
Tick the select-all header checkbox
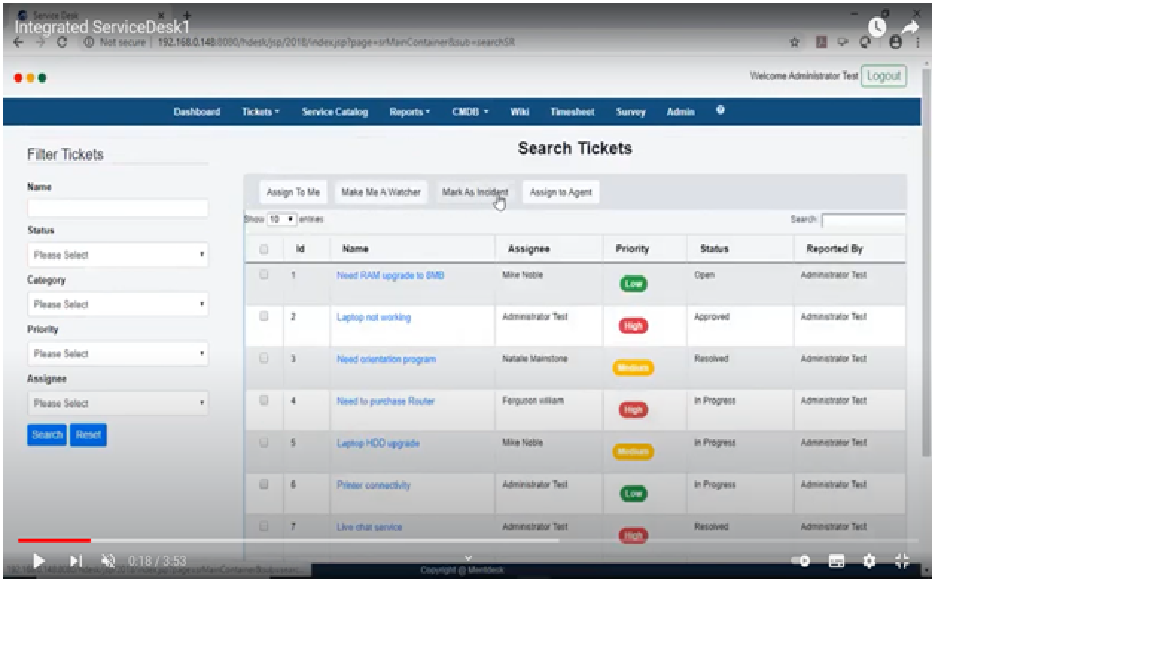click(264, 249)
